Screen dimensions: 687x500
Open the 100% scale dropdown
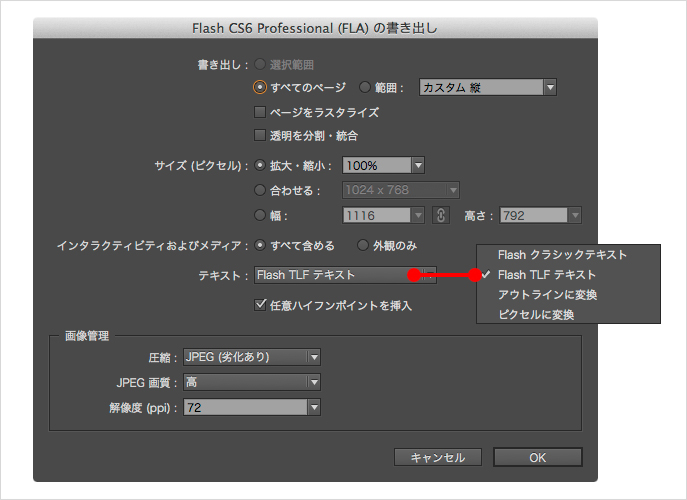(383, 165)
